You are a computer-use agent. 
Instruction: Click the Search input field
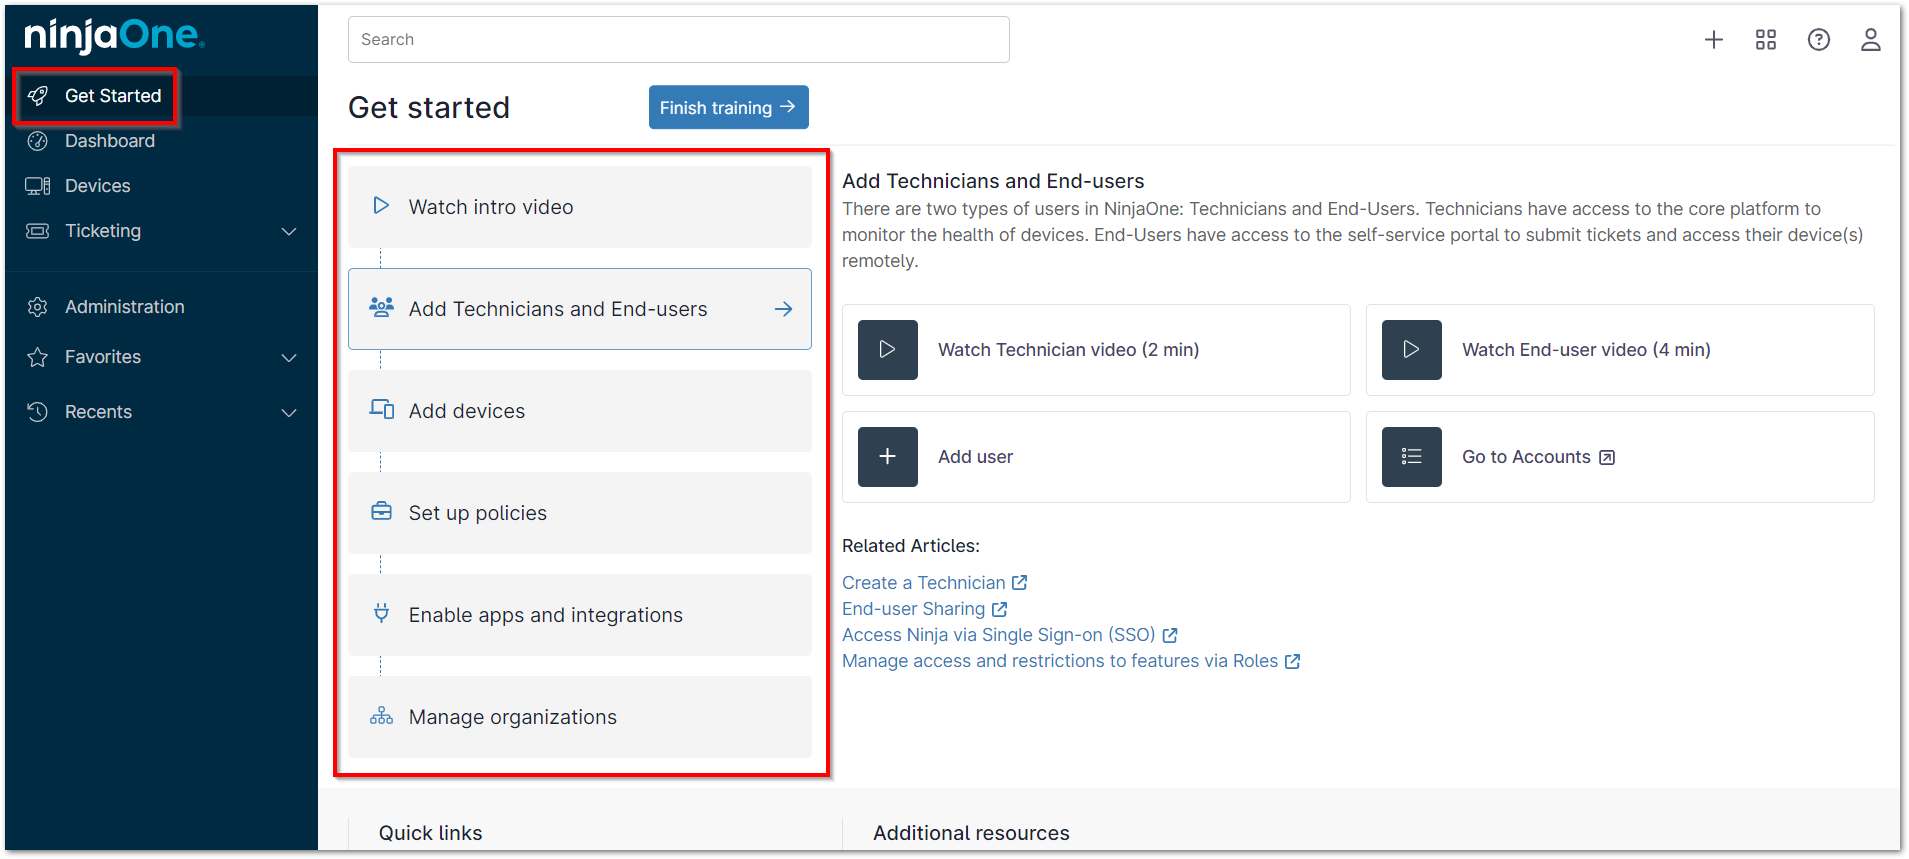point(678,40)
